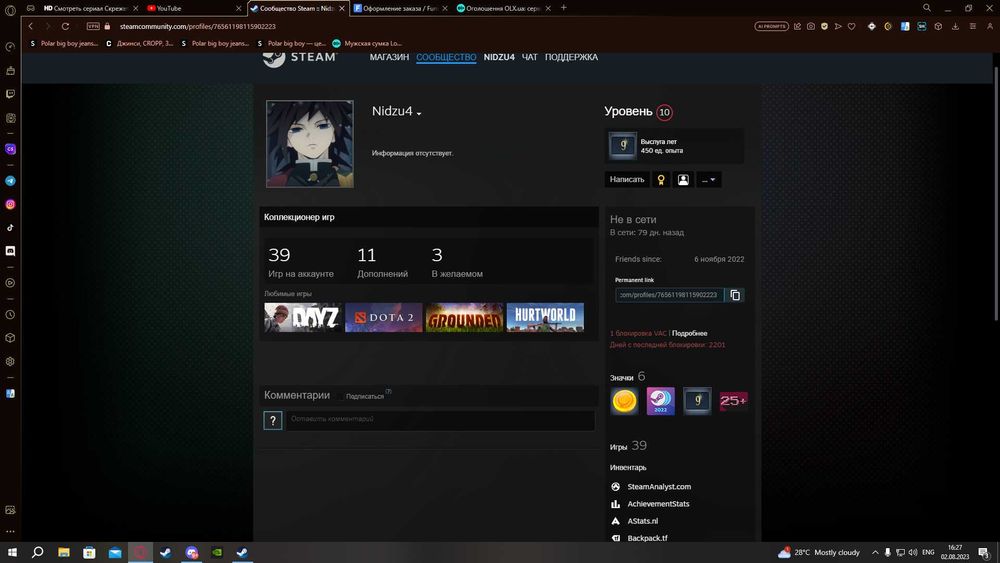Open Telegram in the sidebar
The image size is (1000, 563).
pyautogui.click(x=10, y=181)
